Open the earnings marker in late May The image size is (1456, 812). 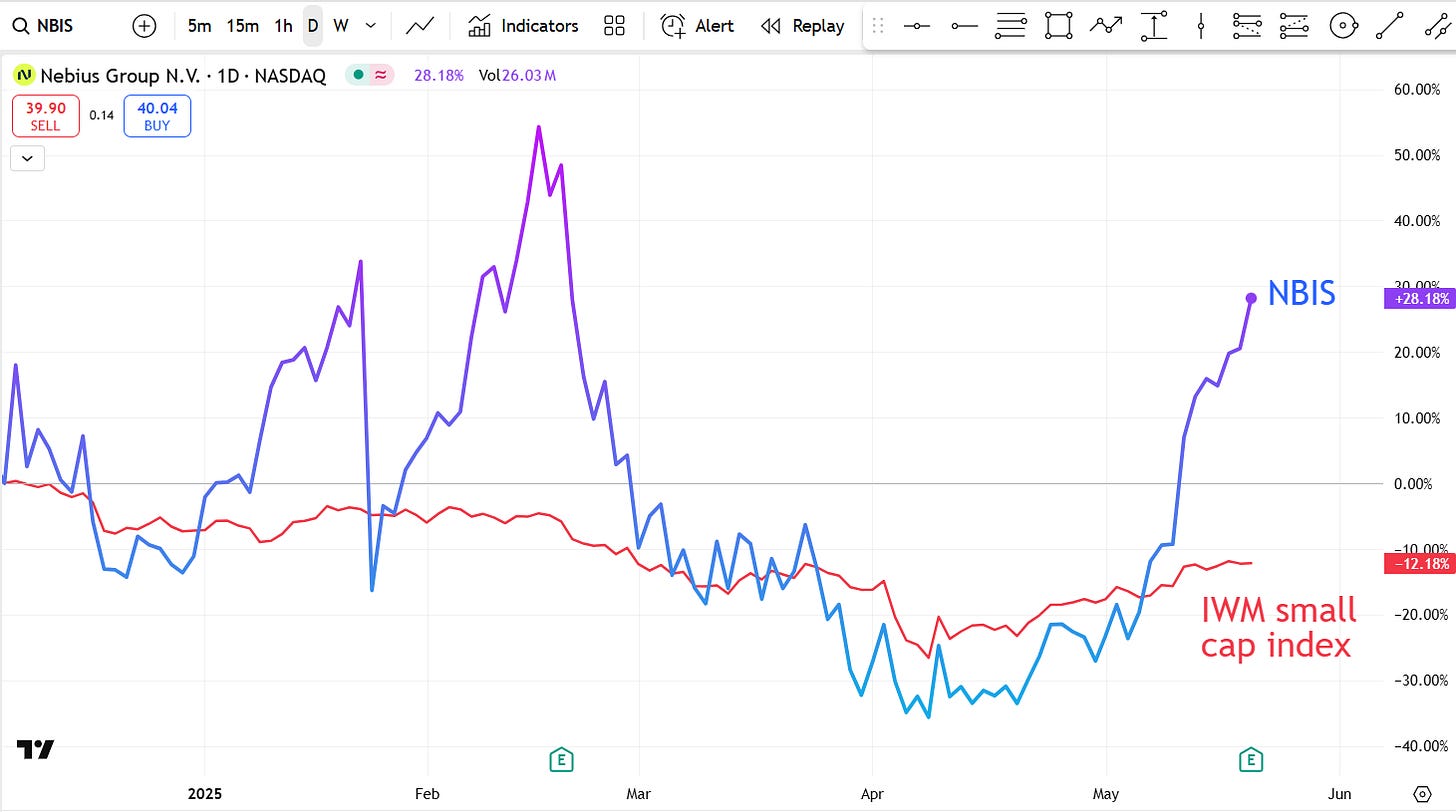tap(1250, 760)
